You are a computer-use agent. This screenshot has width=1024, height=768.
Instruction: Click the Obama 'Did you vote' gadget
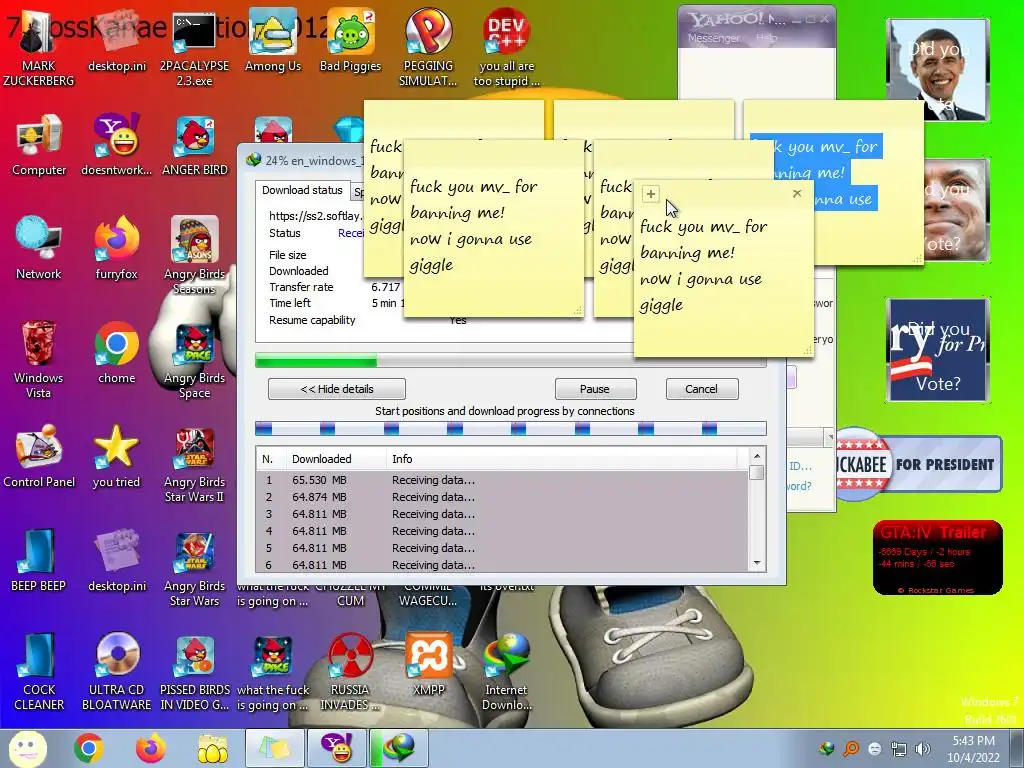click(937, 70)
